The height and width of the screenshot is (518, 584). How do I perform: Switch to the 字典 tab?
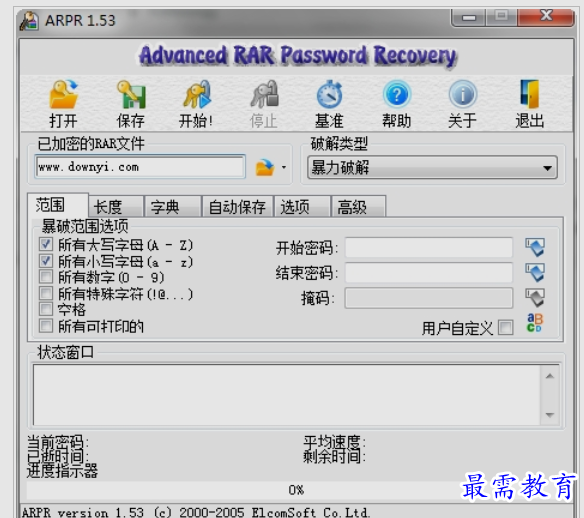[173, 207]
